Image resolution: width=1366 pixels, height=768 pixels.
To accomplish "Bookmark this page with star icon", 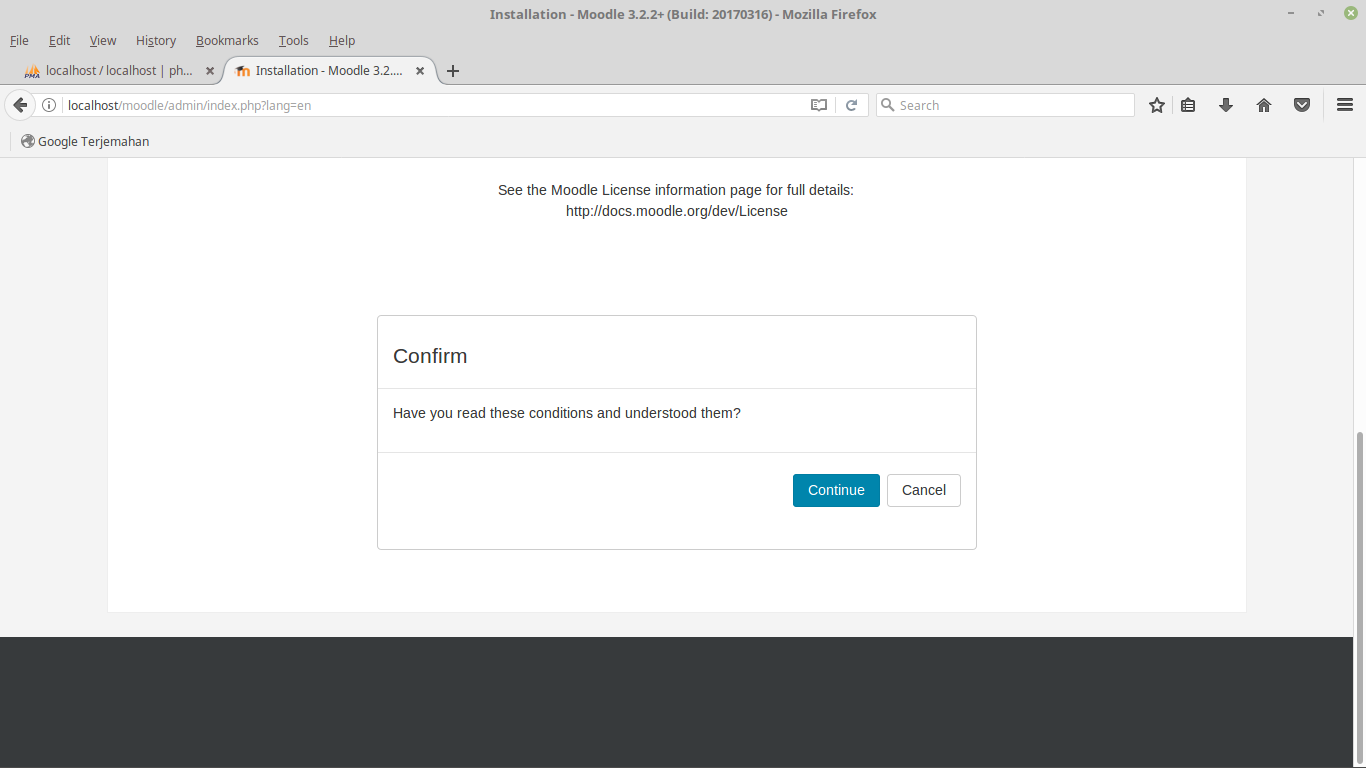I will [1157, 105].
